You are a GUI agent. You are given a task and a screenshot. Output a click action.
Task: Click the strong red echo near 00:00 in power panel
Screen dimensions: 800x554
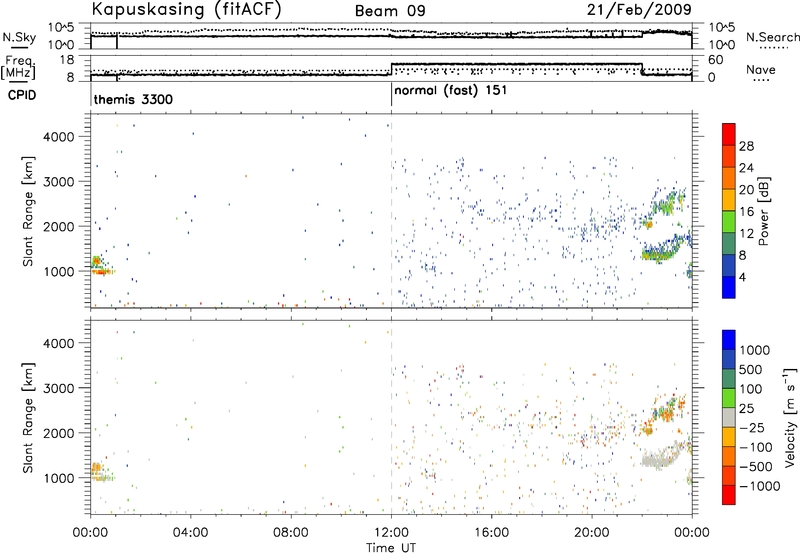[101, 272]
